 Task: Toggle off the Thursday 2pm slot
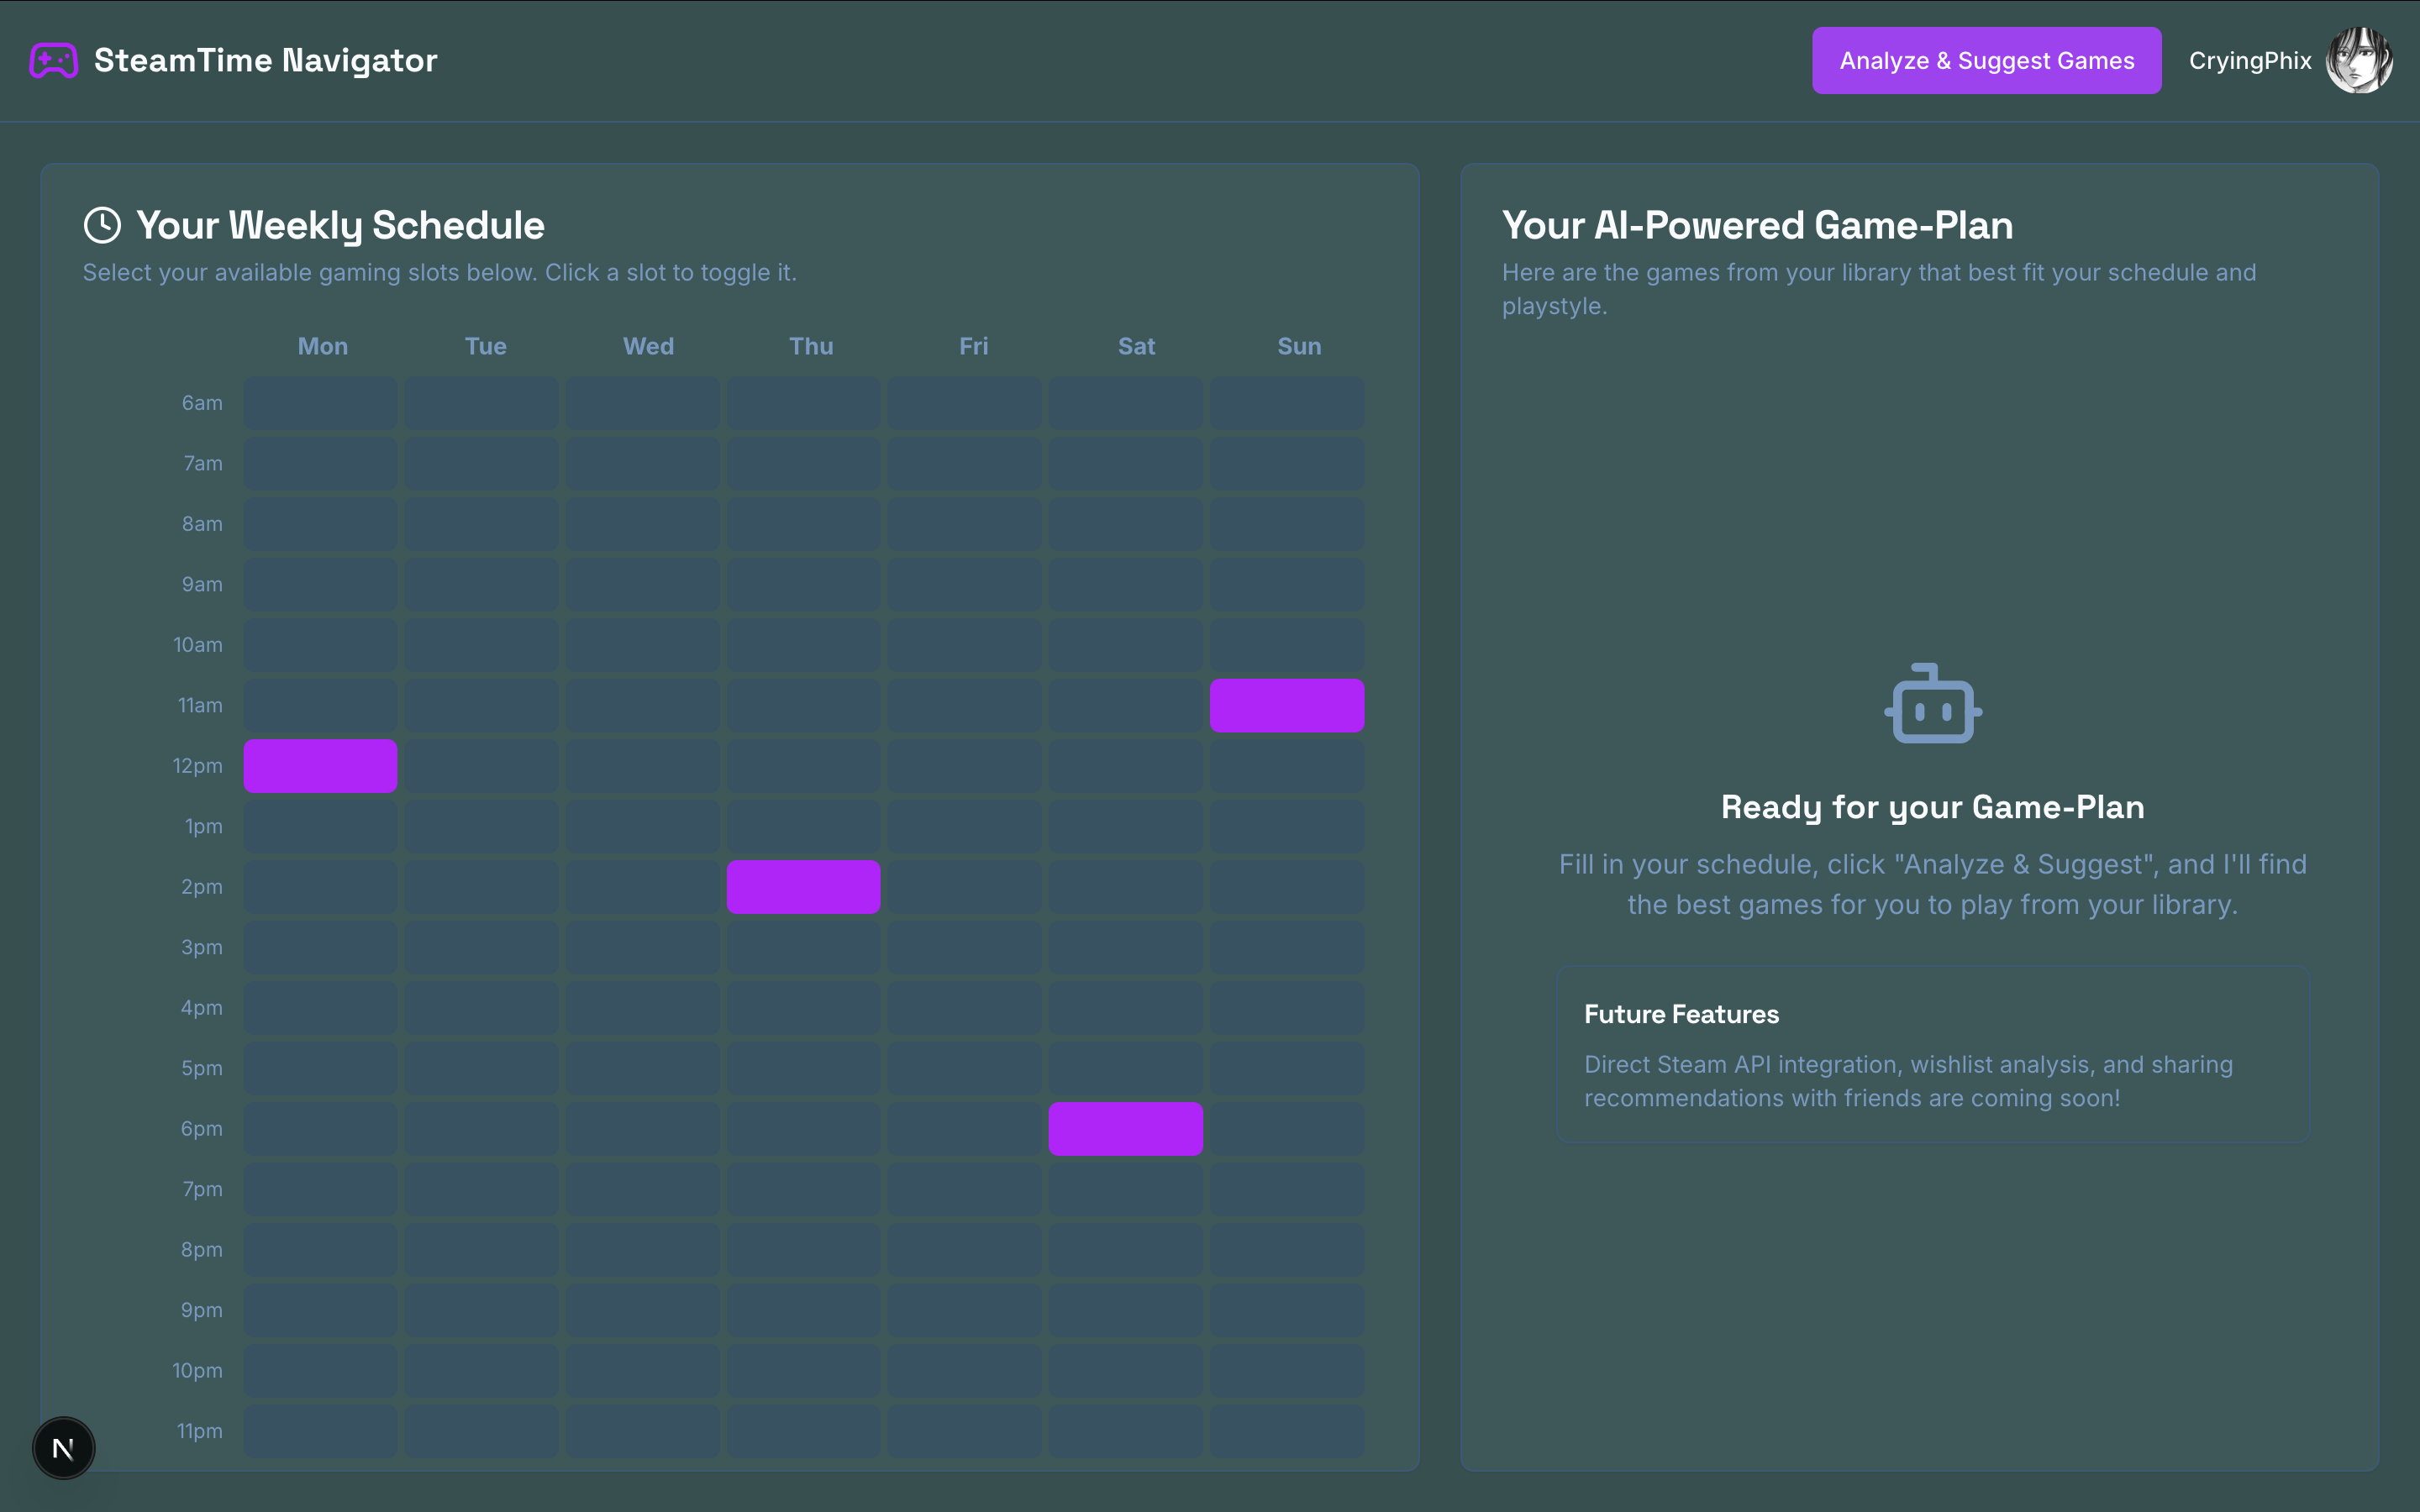point(803,887)
